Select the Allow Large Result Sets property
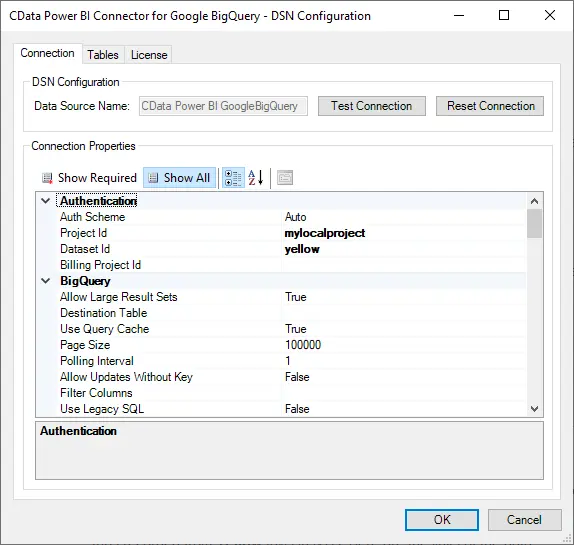Viewport: 574px width, 545px height. pyautogui.click(x=119, y=297)
